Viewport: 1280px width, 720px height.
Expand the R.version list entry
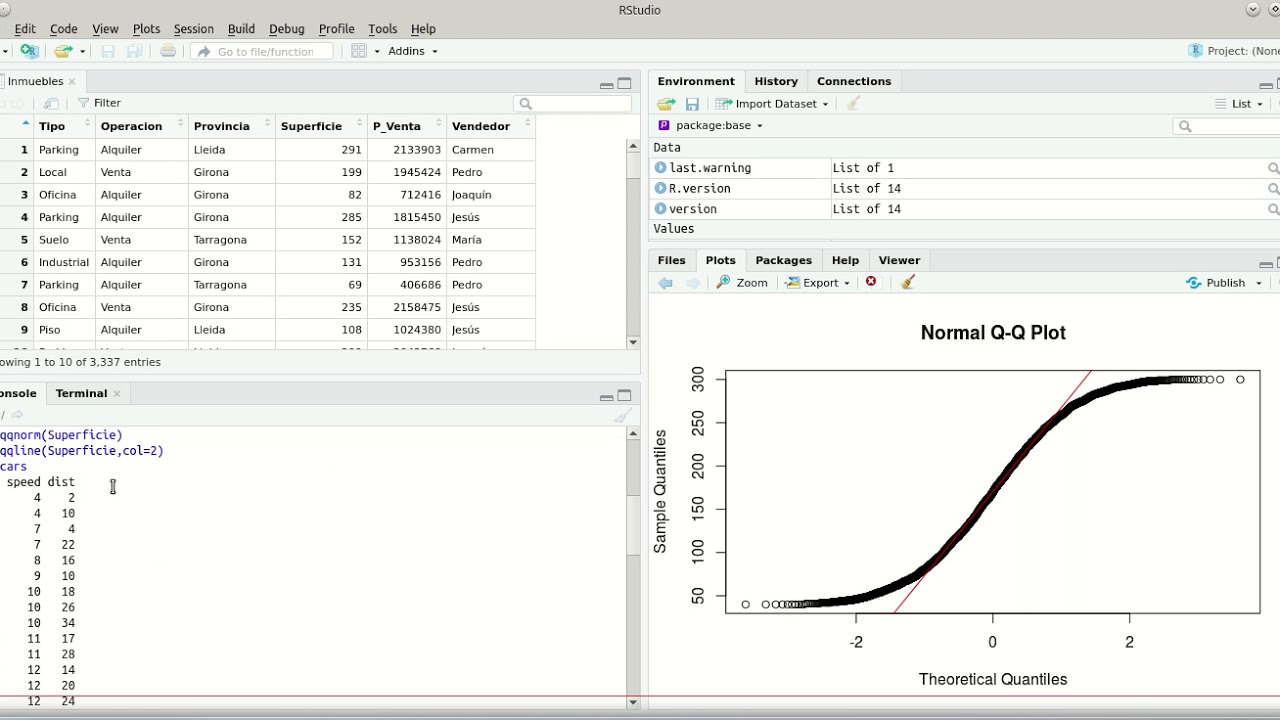coord(660,188)
